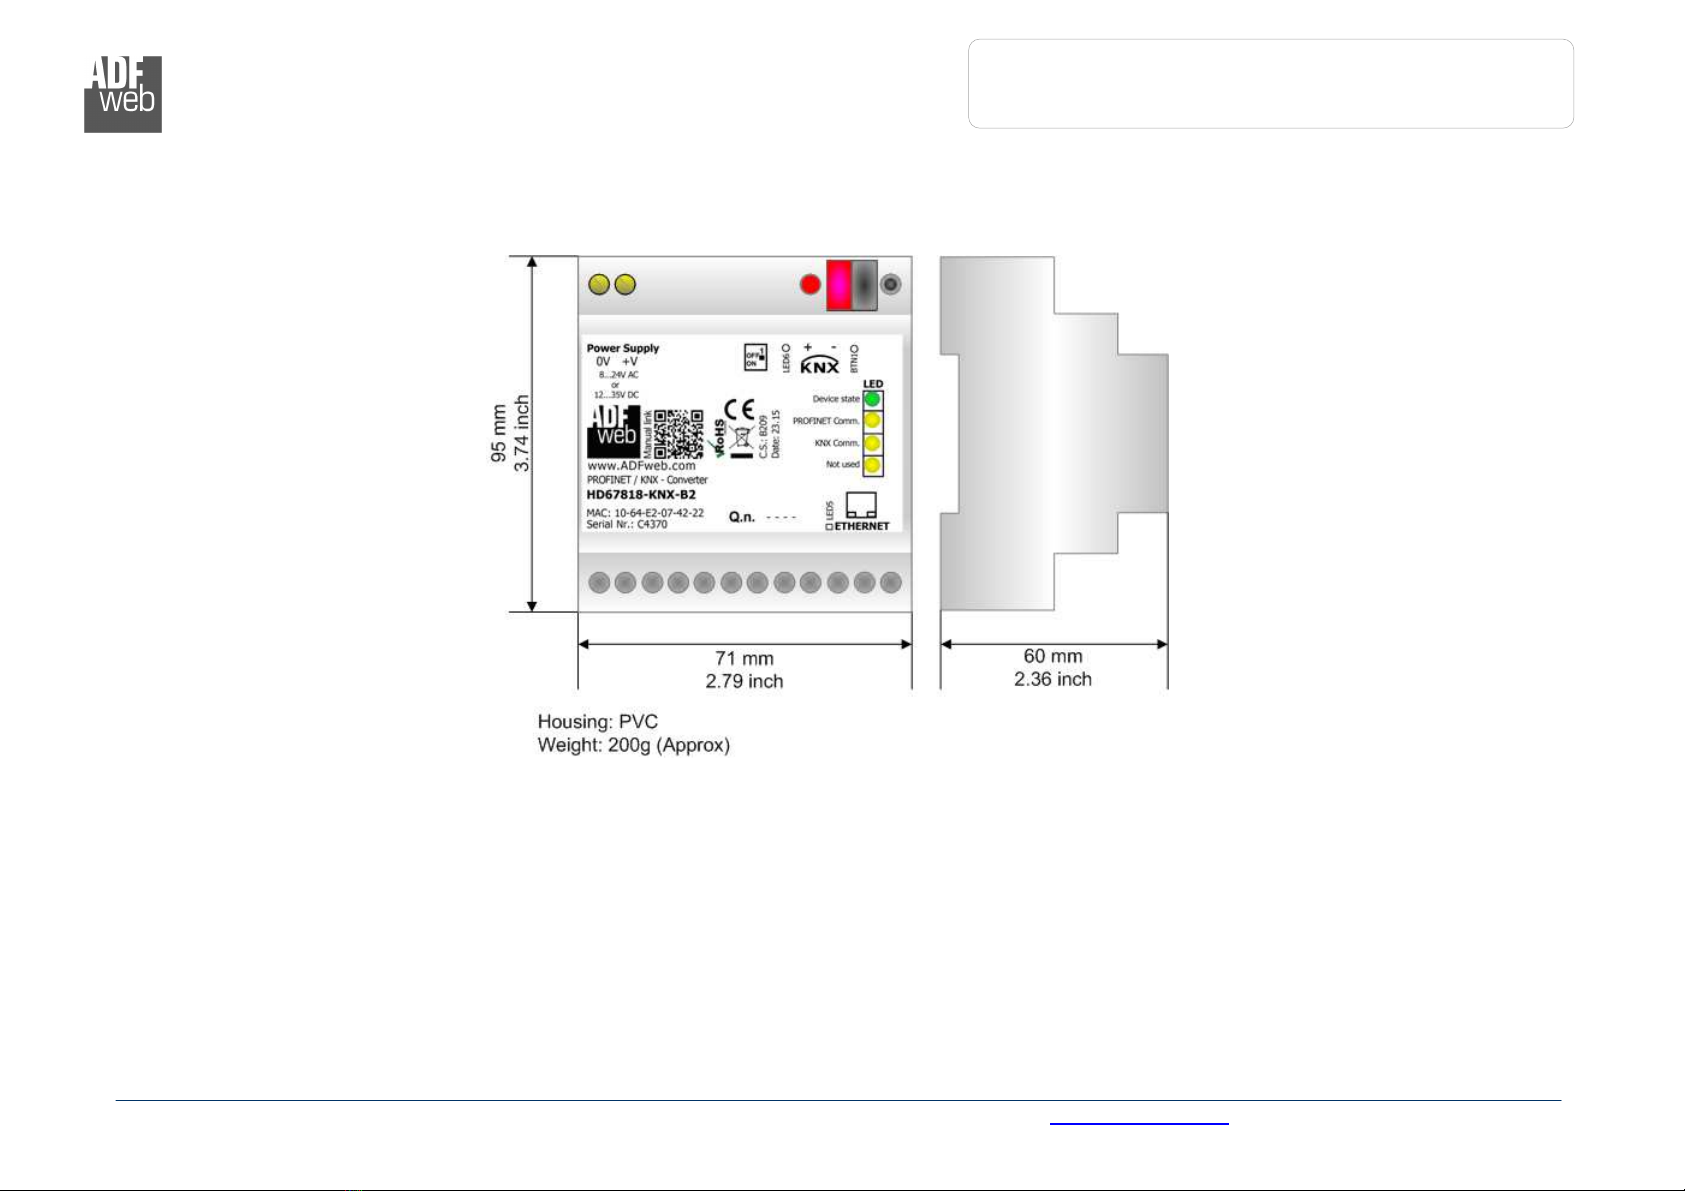
Task: Click the yellow PROFINET Comm. LED
Action: [x=872, y=421]
